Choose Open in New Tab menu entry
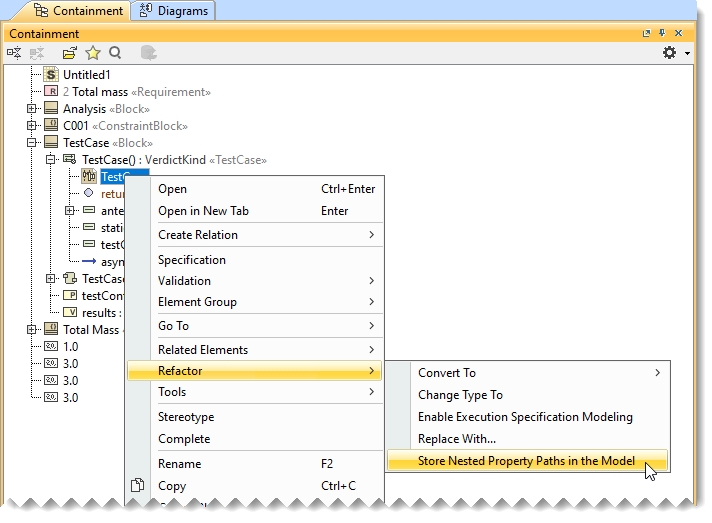Screen dimensions: 712x523 [x=203, y=211]
